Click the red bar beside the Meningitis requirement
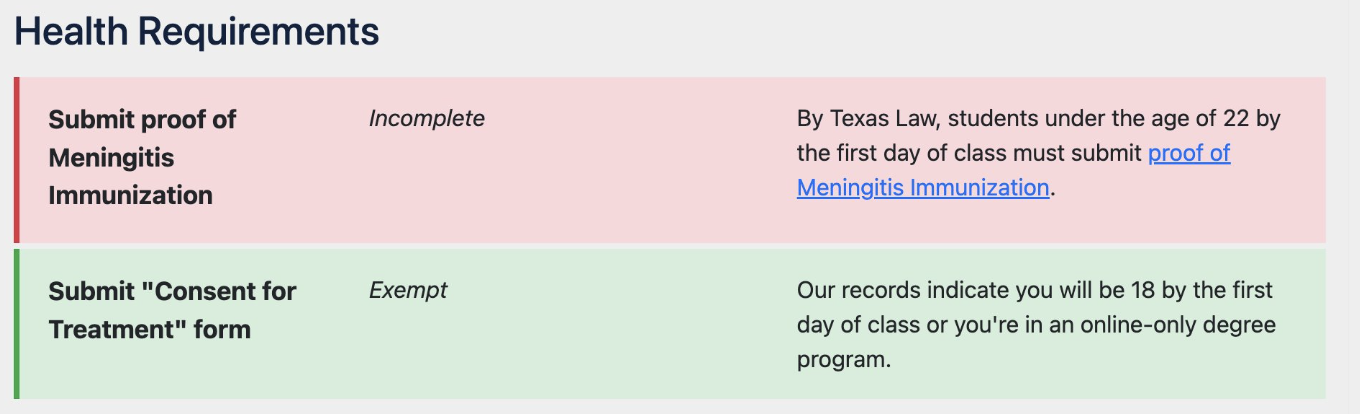Viewport: 1360px width, 414px height. coord(16,160)
